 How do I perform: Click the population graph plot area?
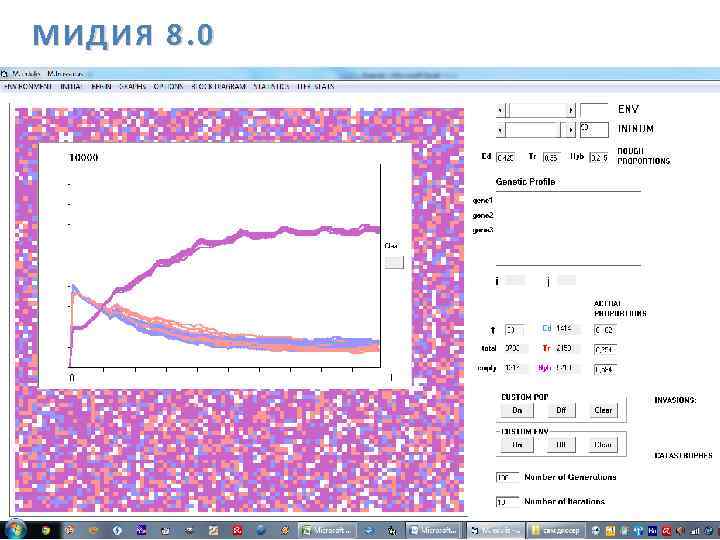click(x=225, y=265)
